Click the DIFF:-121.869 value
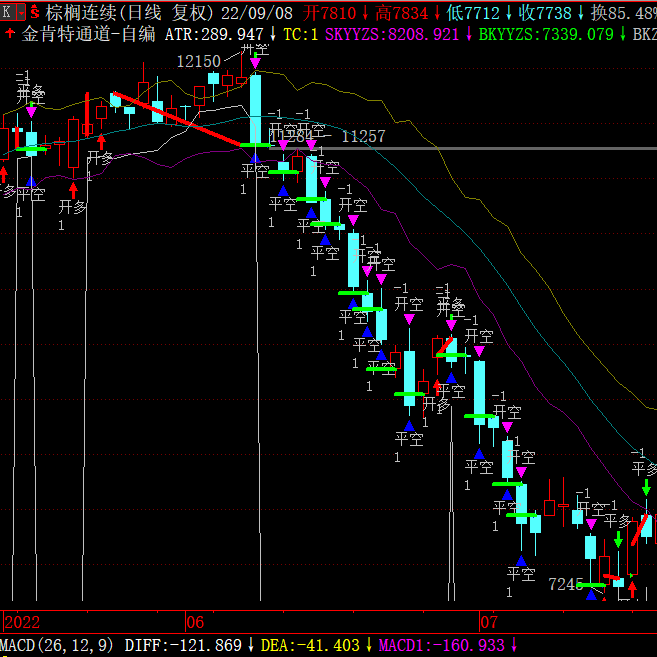 [x=183, y=645]
